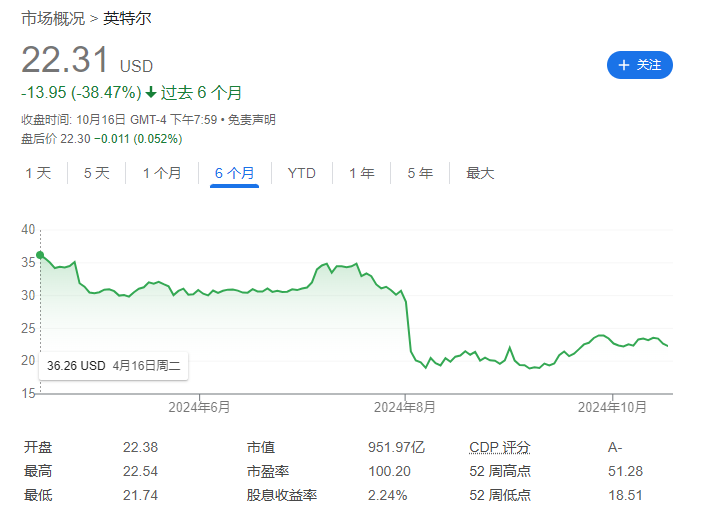Click the 收盘时间 10月16日 timestamp text
711x510 pixels.
click(119, 120)
